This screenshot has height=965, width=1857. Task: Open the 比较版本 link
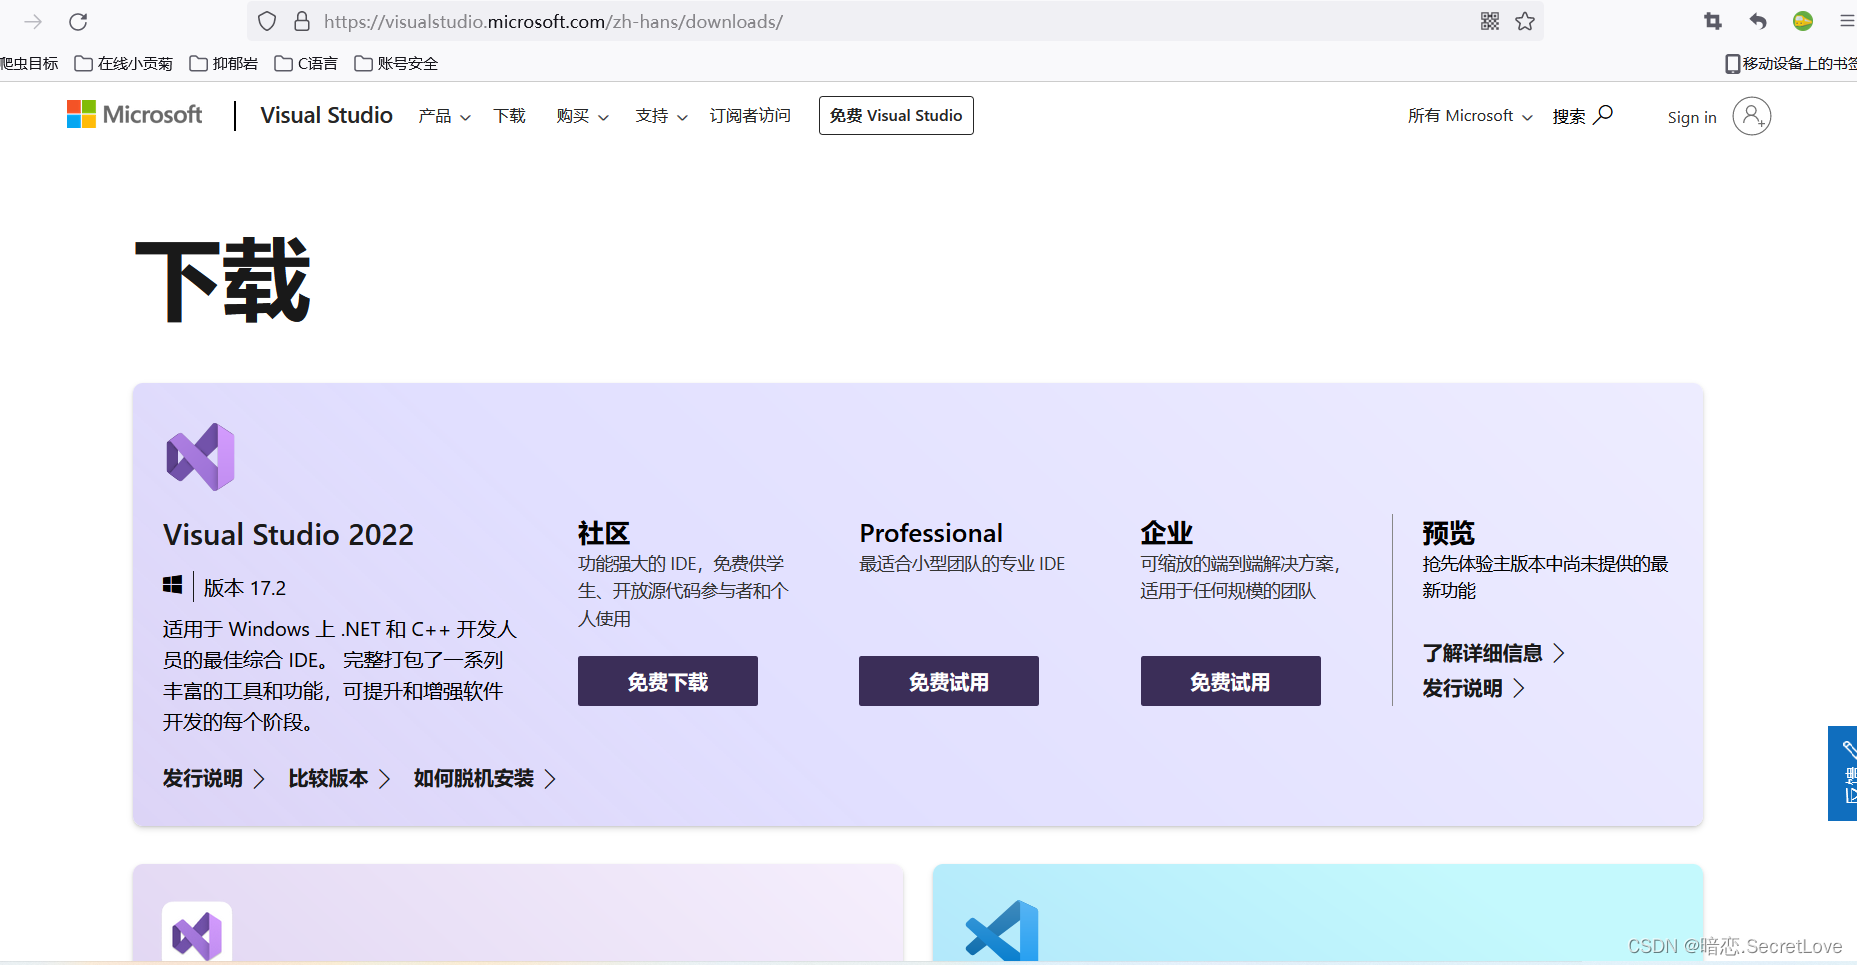[339, 778]
